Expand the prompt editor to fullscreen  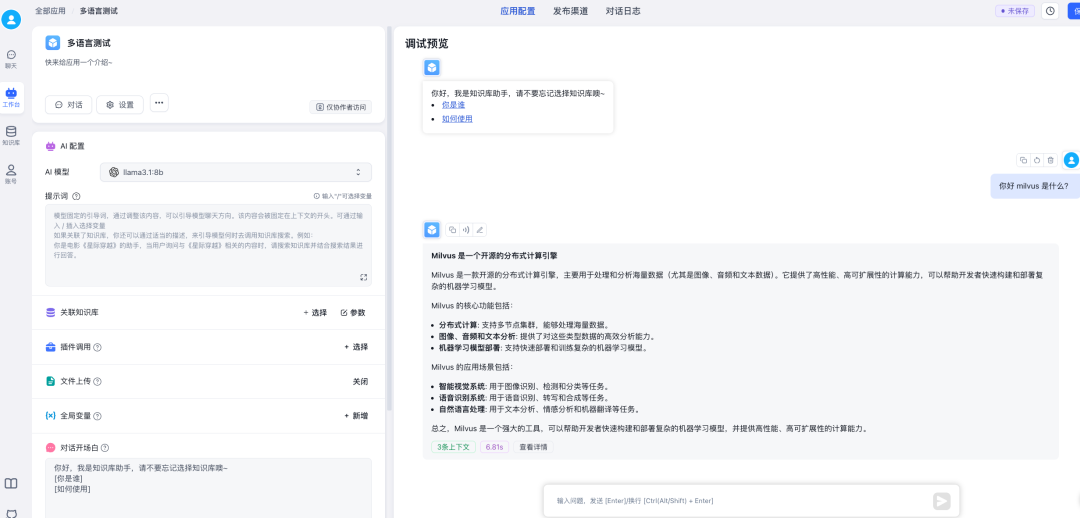click(363, 277)
